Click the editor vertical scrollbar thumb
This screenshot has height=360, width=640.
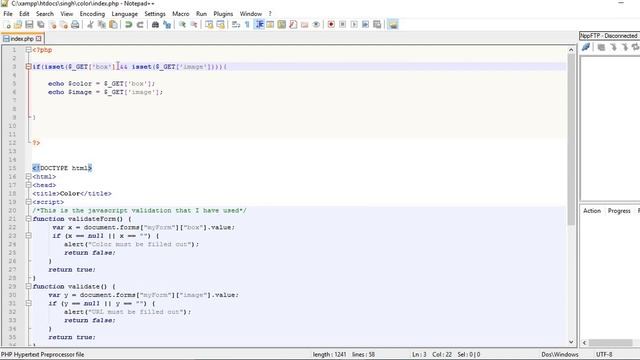pyautogui.click(x=571, y=139)
